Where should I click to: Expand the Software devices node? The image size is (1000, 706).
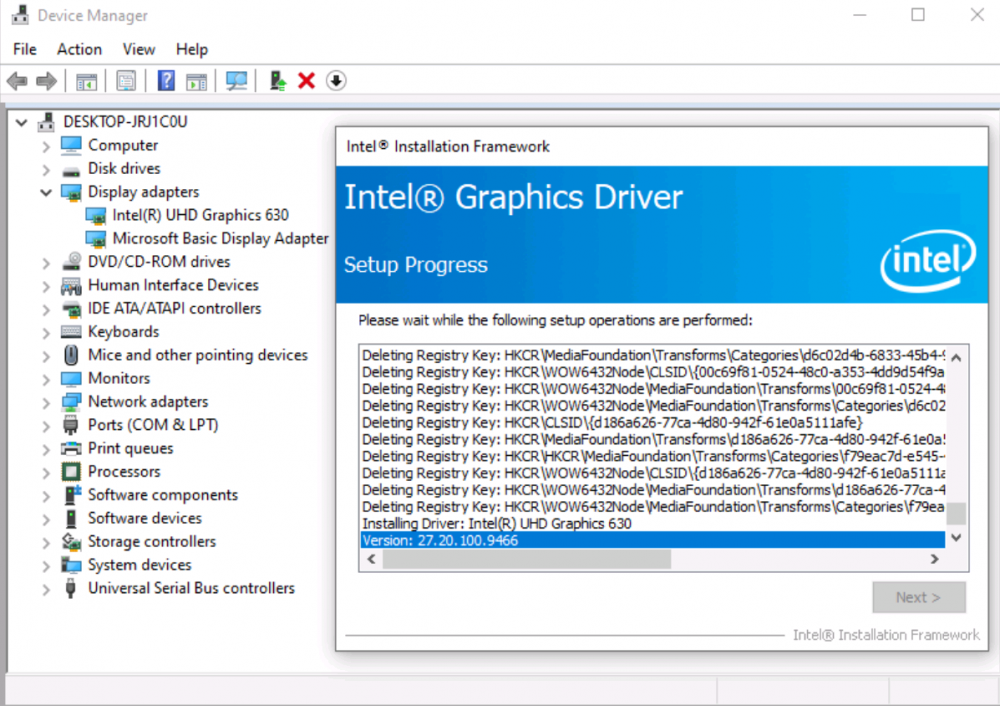tap(46, 519)
